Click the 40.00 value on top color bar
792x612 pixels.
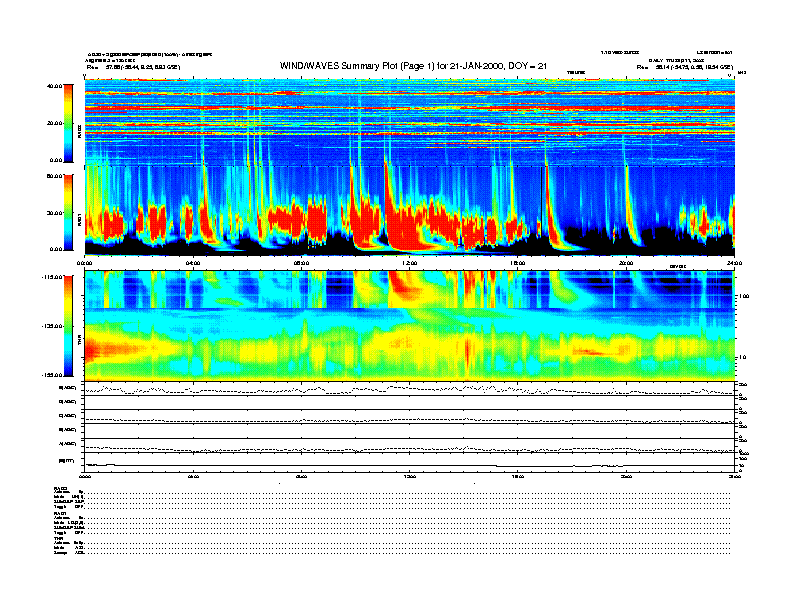(53, 87)
